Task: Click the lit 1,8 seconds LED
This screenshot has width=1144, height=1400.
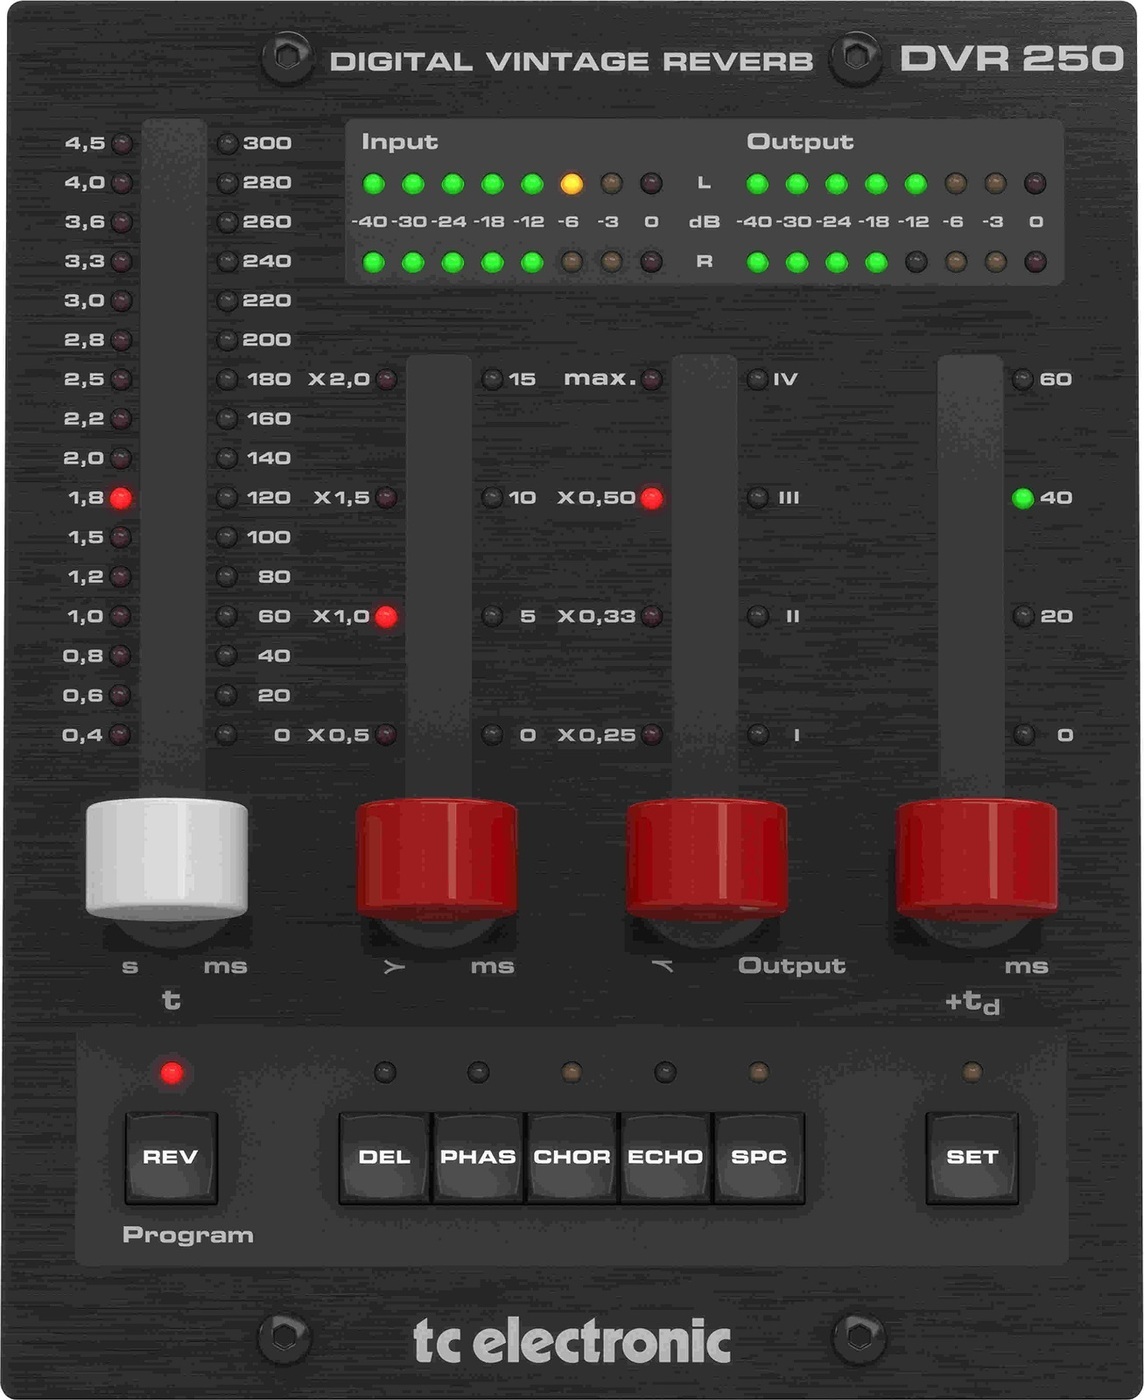Action: (121, 498)
